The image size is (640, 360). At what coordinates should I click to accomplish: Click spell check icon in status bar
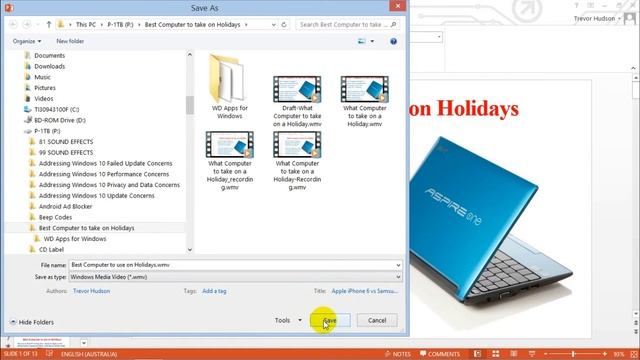coord(49,353)
